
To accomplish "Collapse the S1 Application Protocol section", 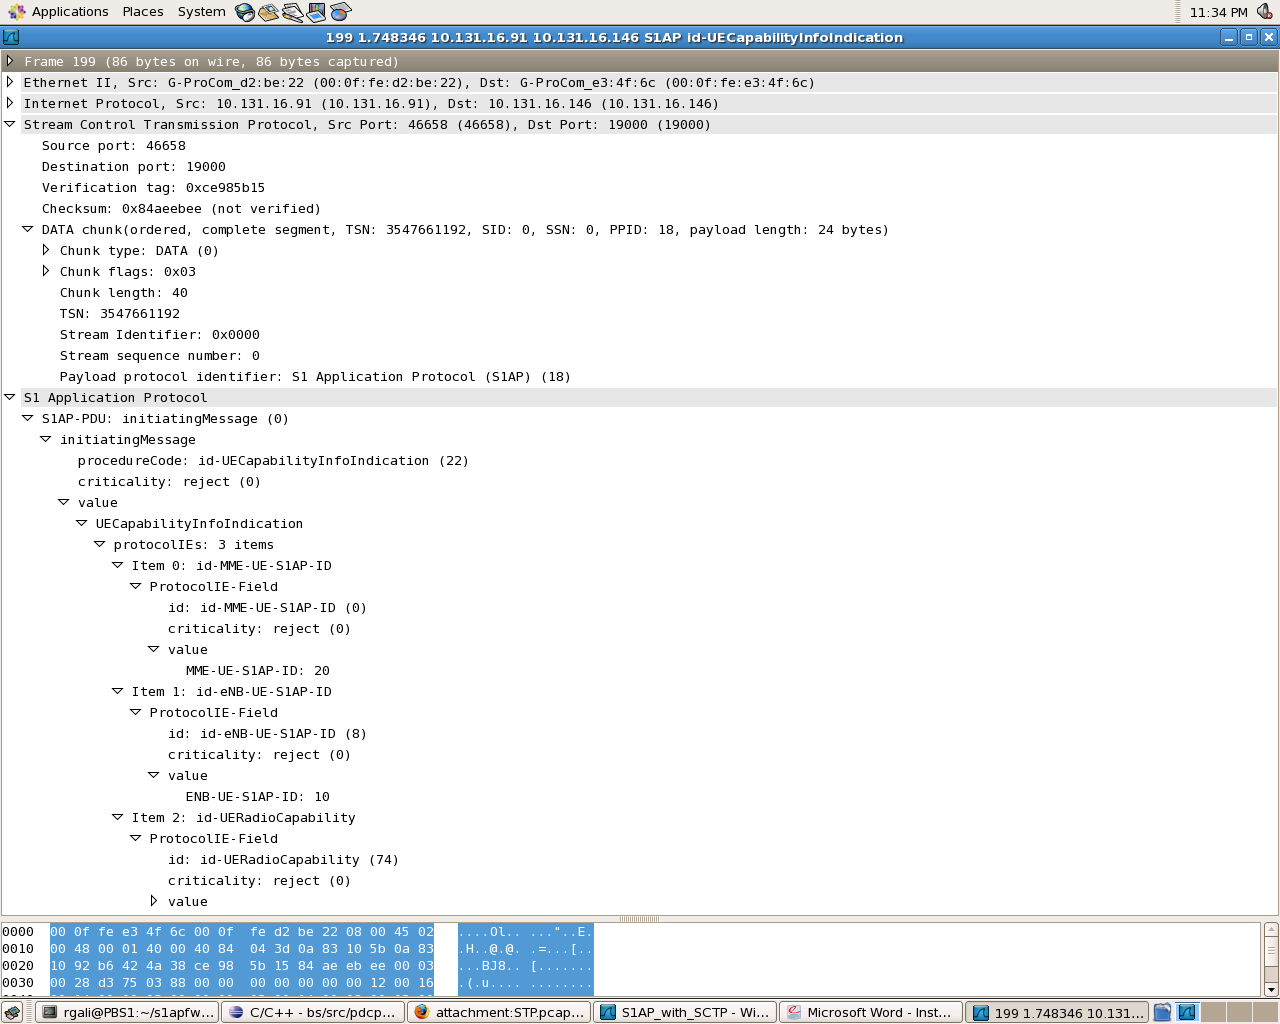I will click(x=10, y=397).
